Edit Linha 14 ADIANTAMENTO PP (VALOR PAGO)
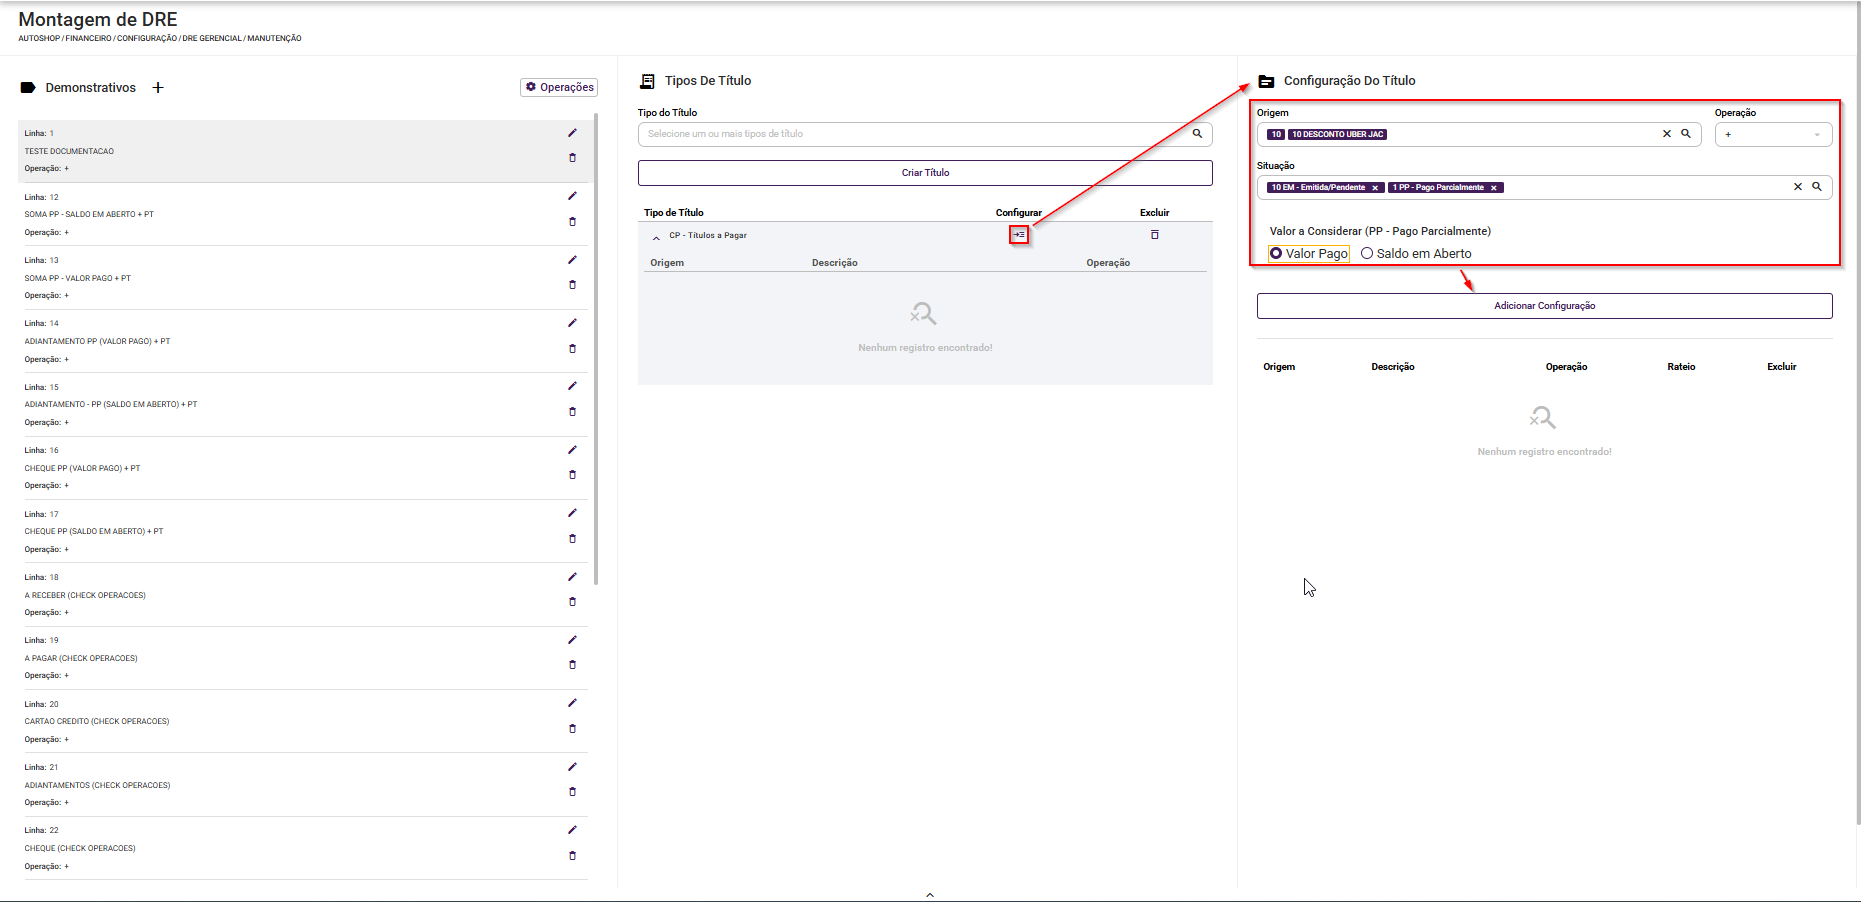This screenshot has width=1861, height=902. click(x=572, y=323)
